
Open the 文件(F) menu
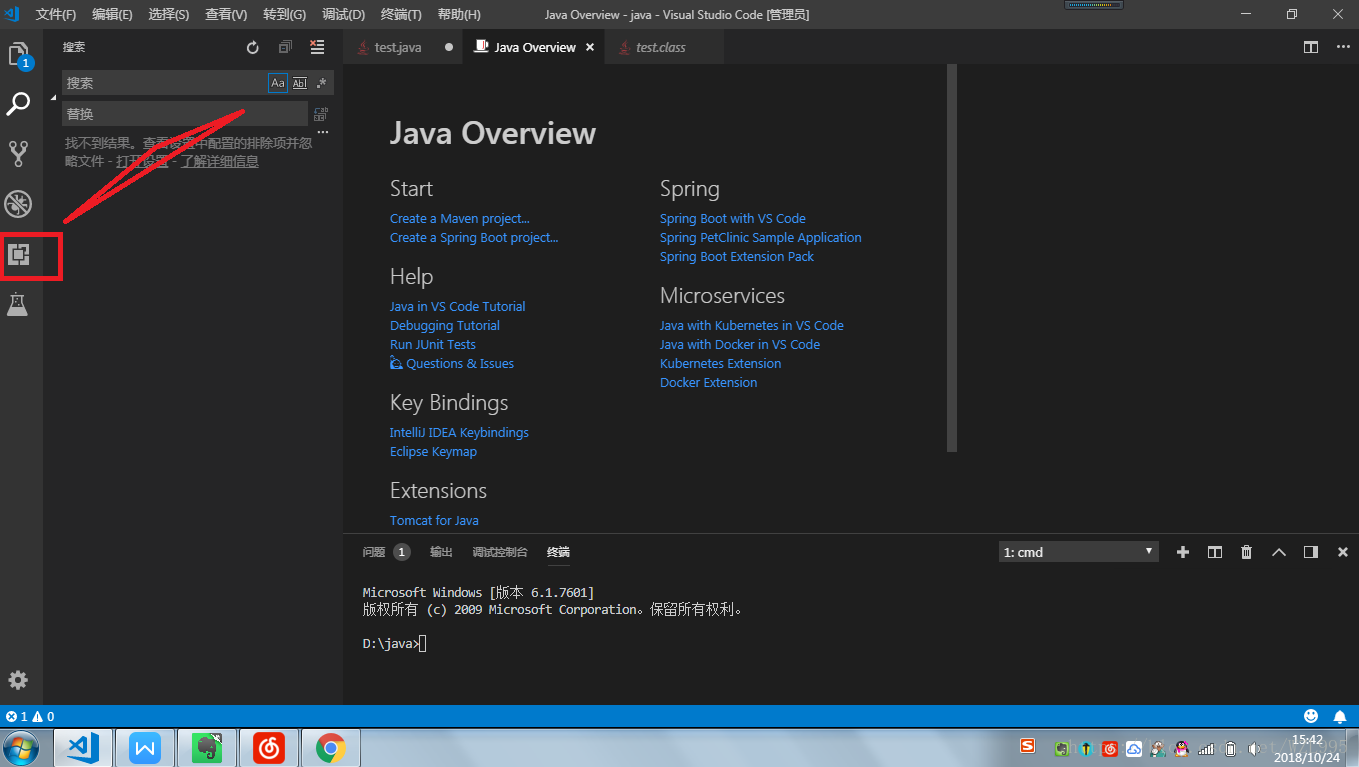pos(56,15)
